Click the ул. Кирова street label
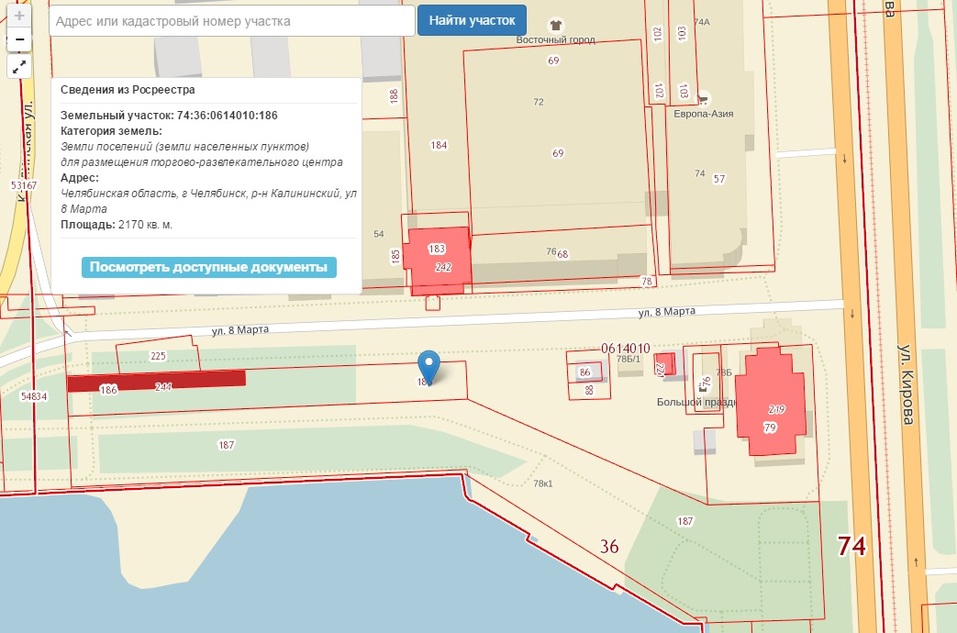The height and width of the screenshot is (633, 957). click(908, 385)
